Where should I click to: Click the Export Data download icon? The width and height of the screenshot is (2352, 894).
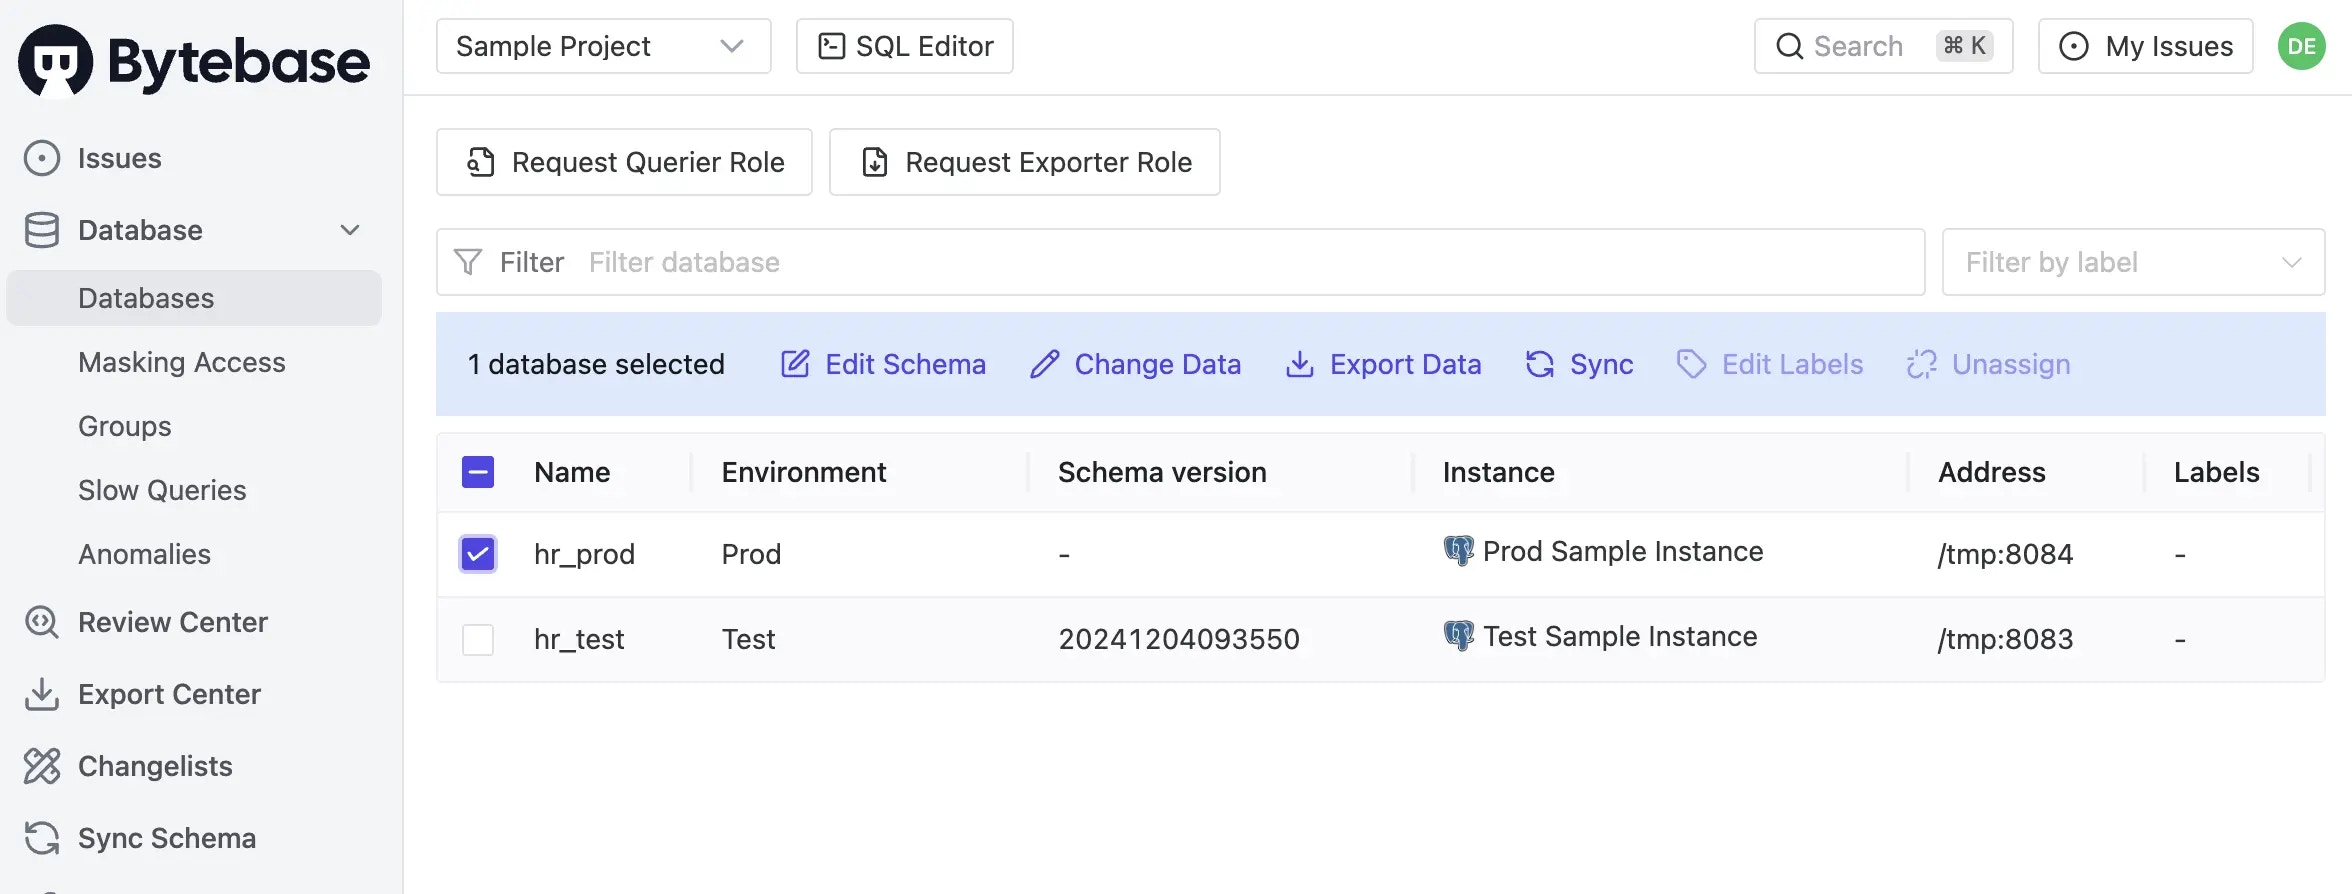[1299, 364]
